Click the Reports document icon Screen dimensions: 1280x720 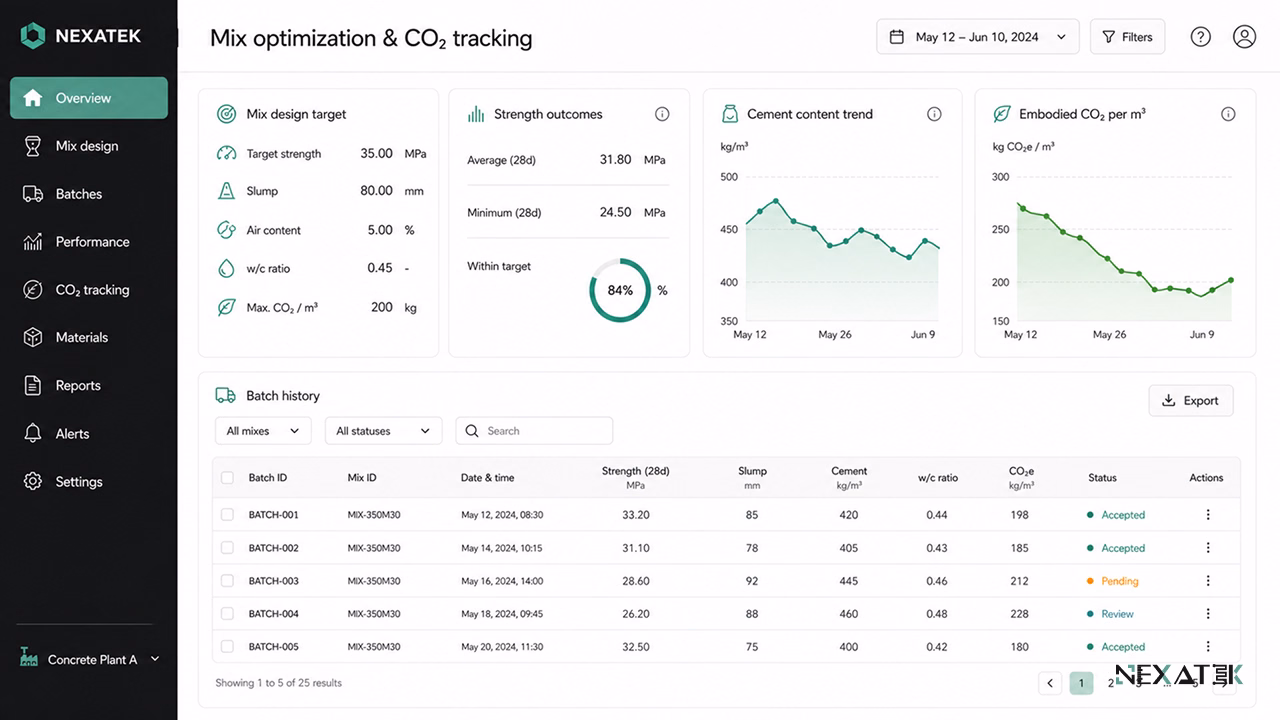(x=33, y=386)
